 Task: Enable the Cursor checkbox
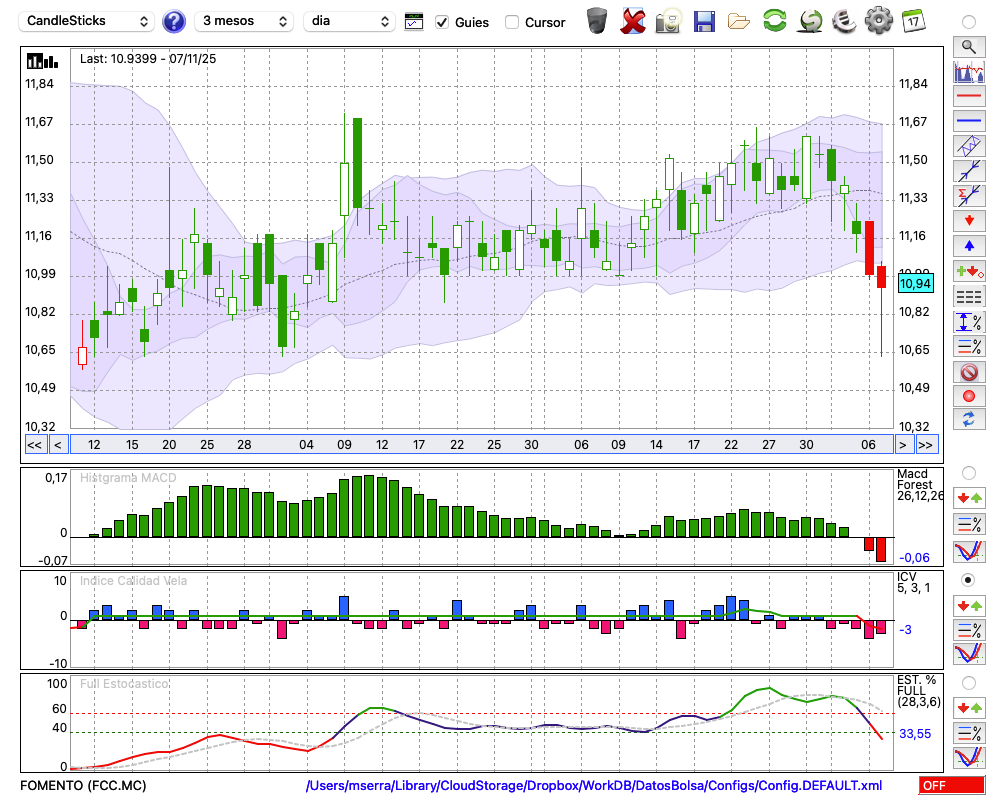(512, 22)
